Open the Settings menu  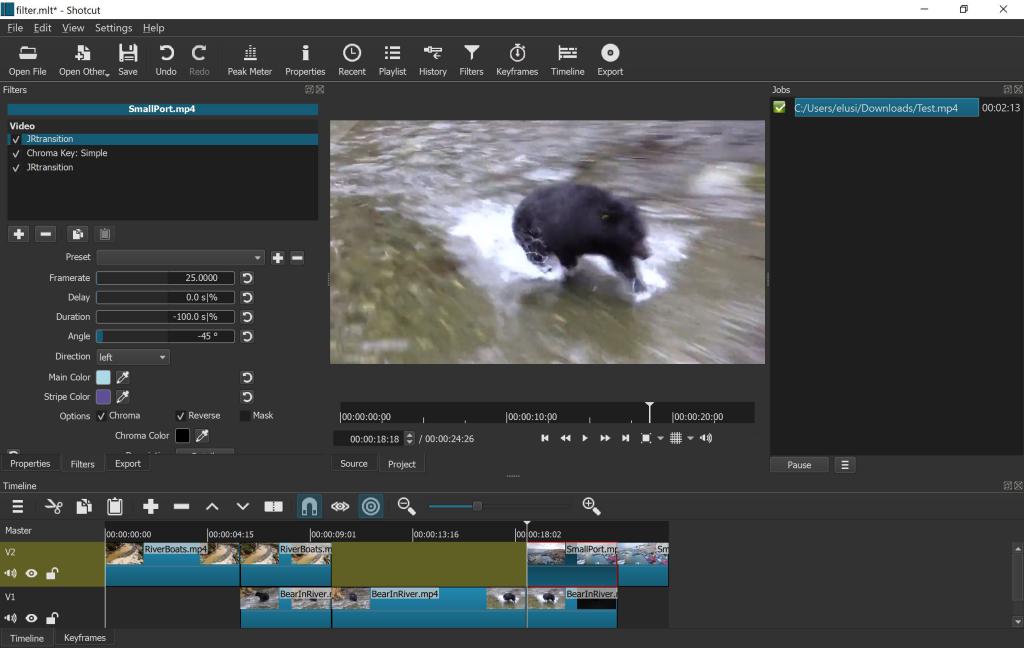point(113,28)
